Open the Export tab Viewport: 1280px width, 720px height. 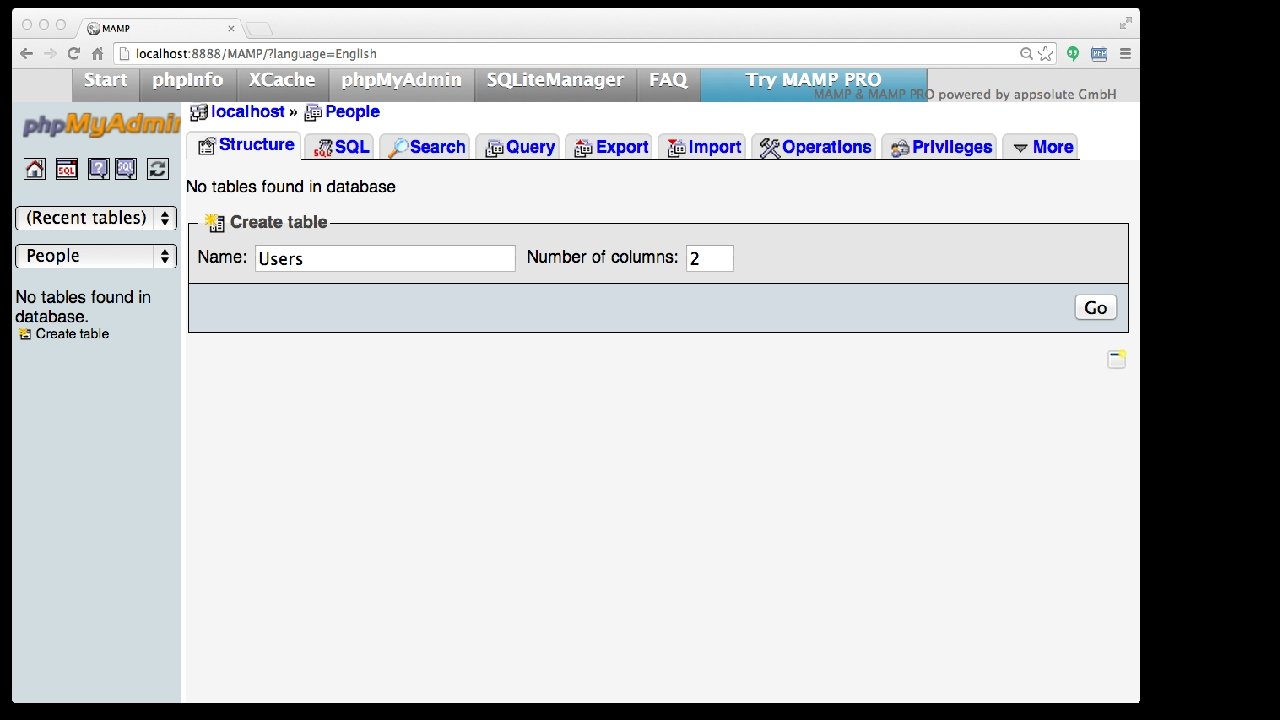coord(609,147)
